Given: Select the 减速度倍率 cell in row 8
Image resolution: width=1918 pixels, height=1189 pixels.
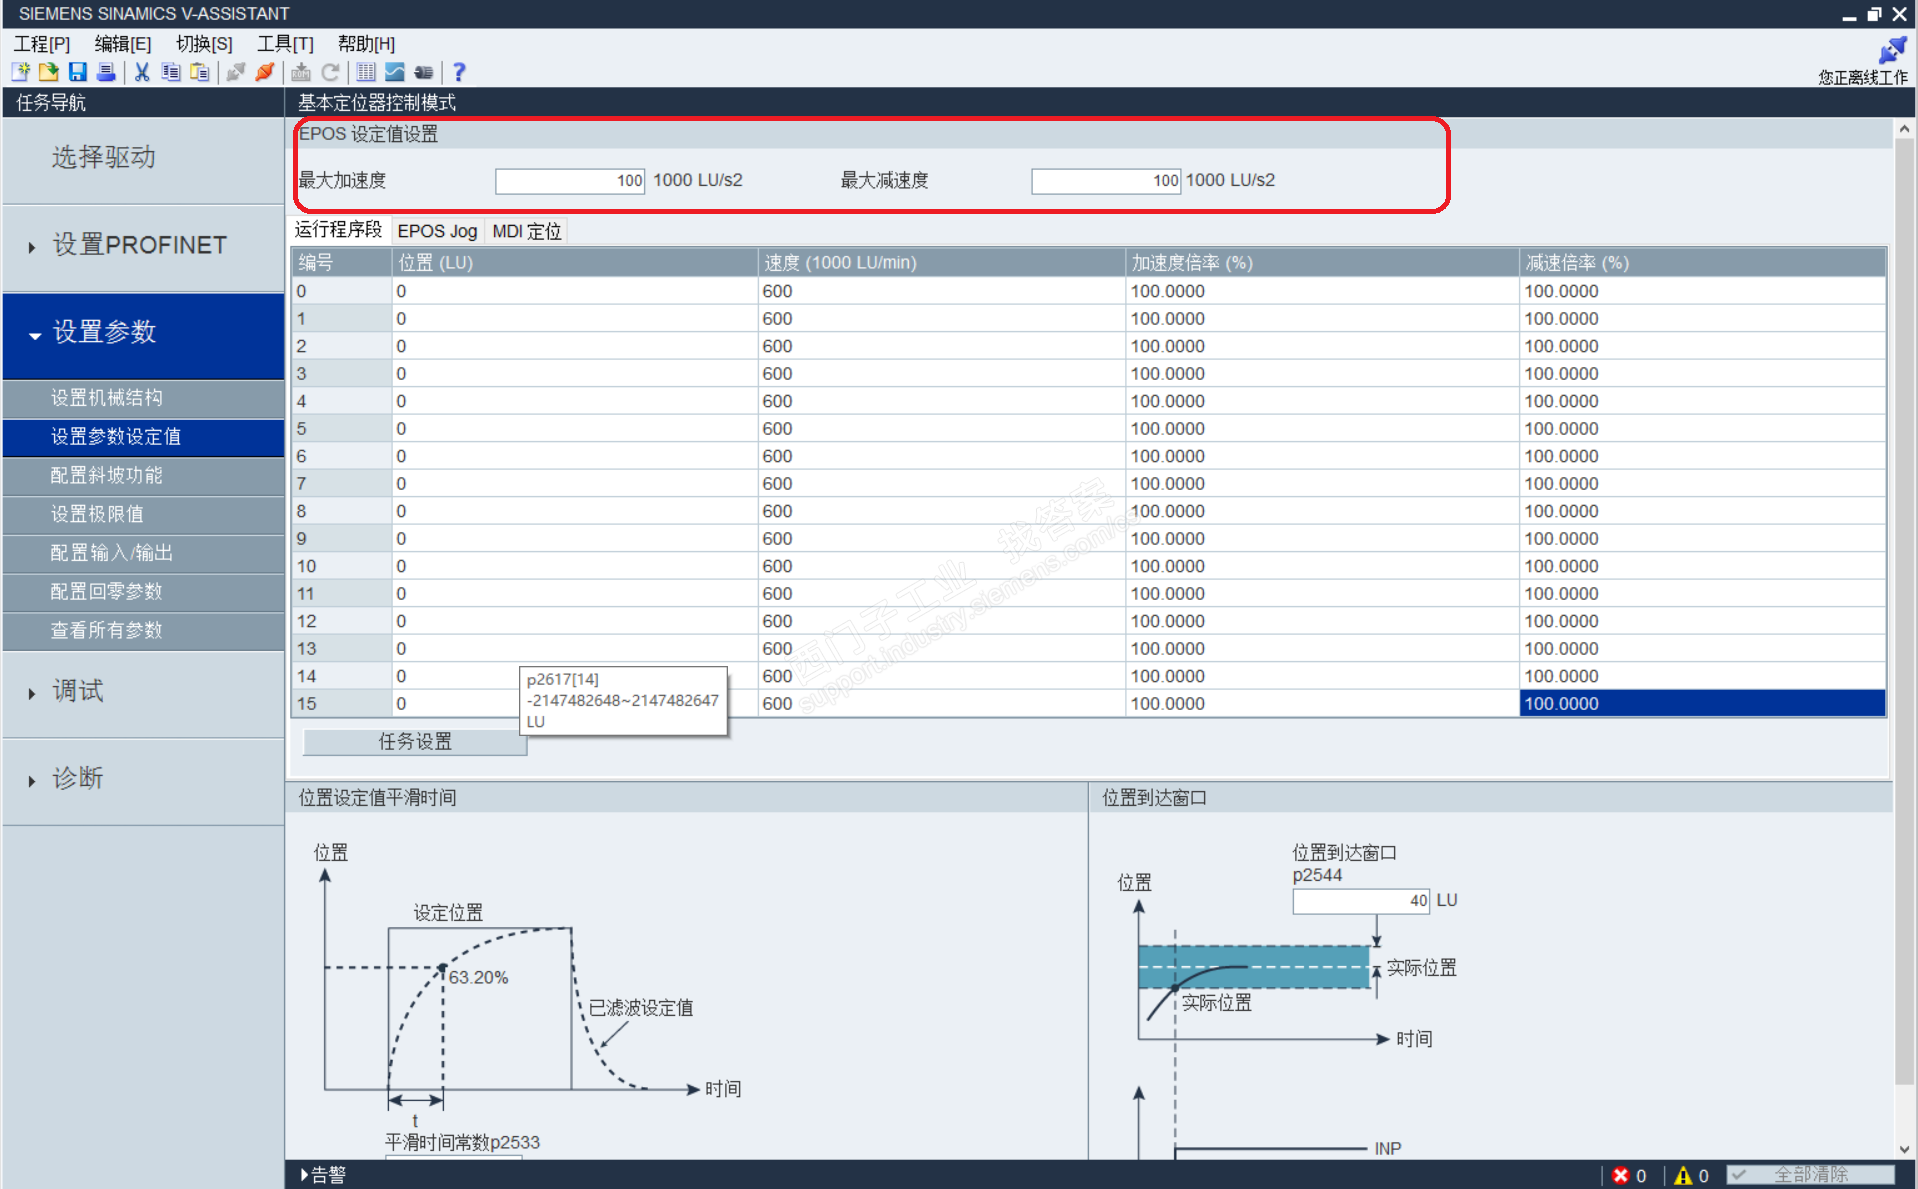Looking at the screenshot, I should pyautogui.click(x=1703, y=511).
